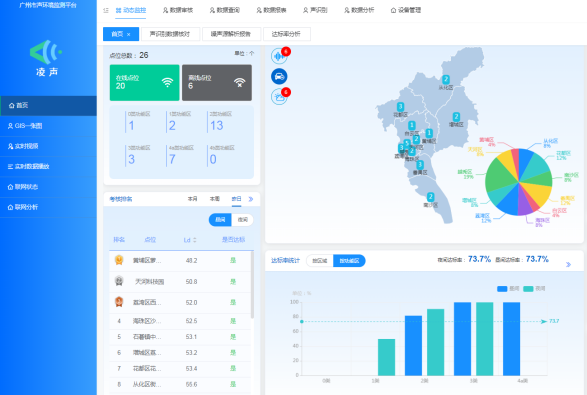Click the 凌声 logo in the sidebar
587x395 pixels.
(x=47, y=58)
